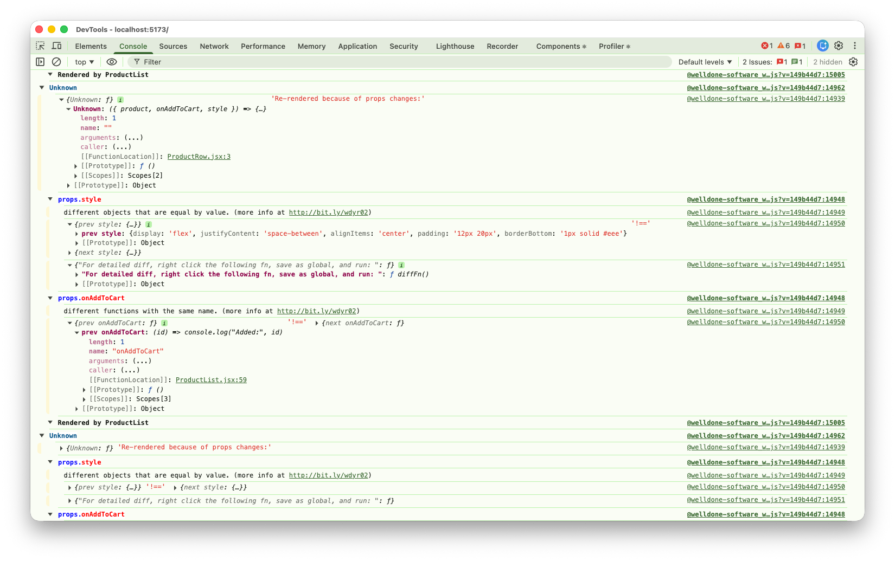Expand the {next style: {…}} object

70,253
